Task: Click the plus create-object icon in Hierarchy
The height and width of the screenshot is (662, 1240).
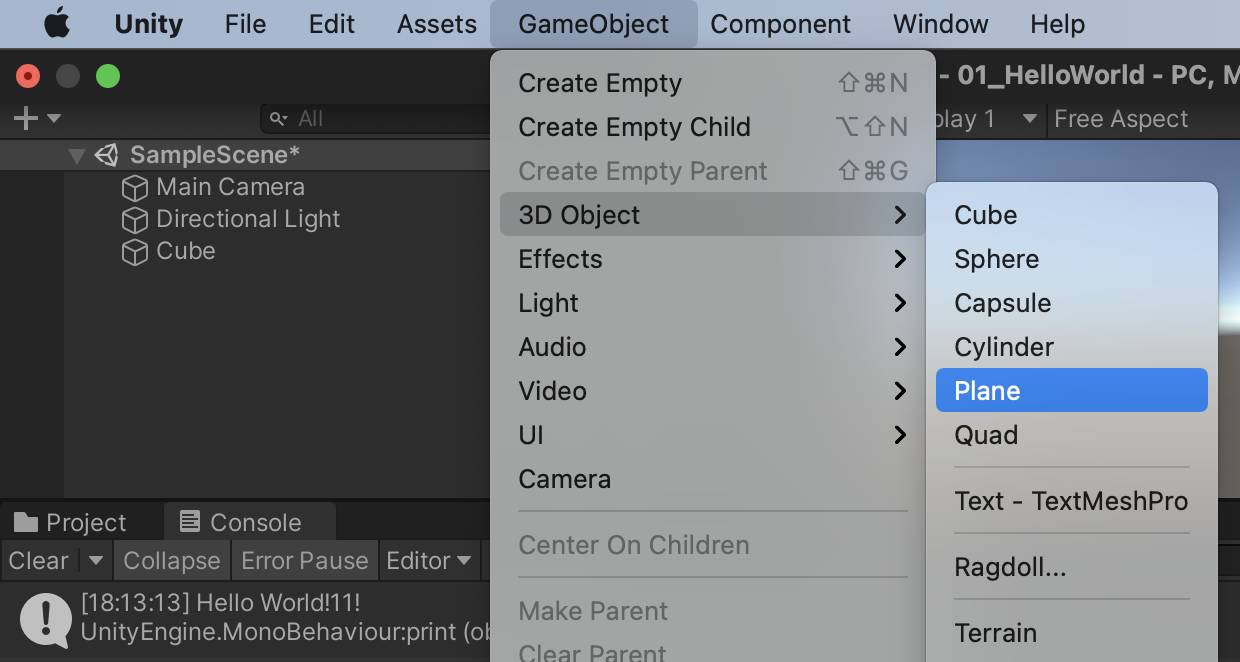Action: (x=26, y=118)
